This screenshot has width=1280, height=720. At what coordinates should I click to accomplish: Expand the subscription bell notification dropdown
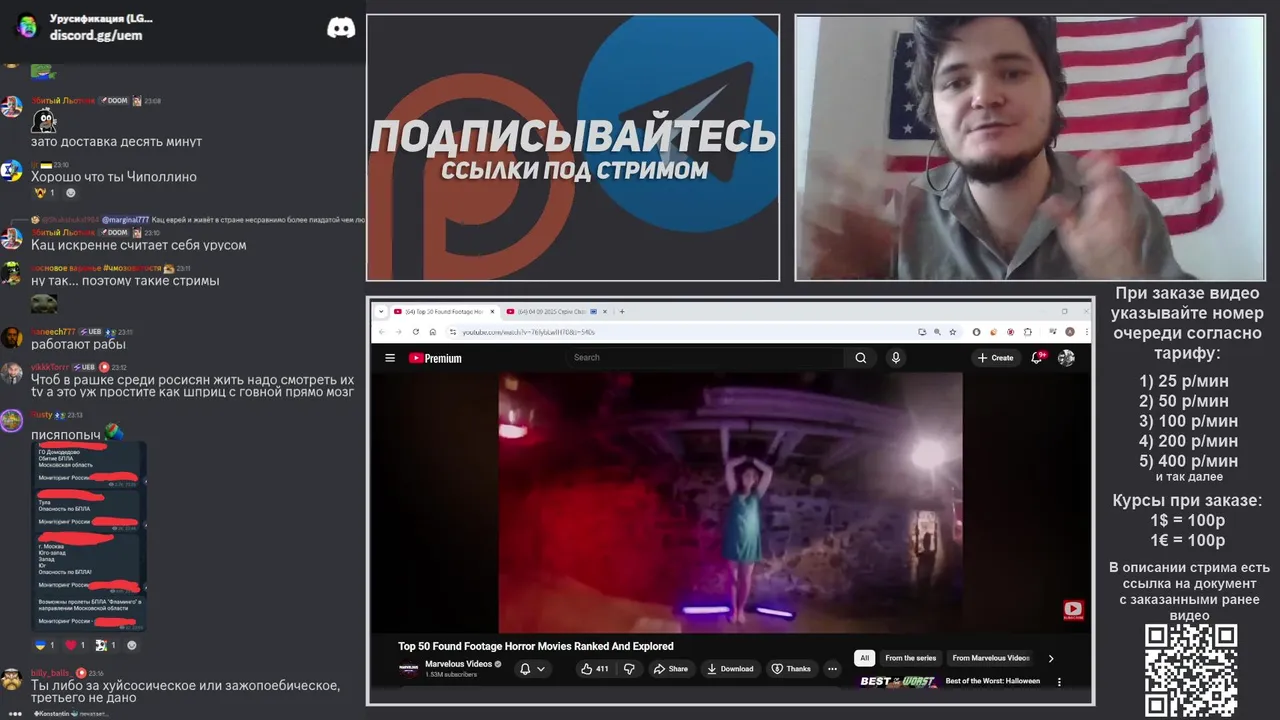click(532, 669)
